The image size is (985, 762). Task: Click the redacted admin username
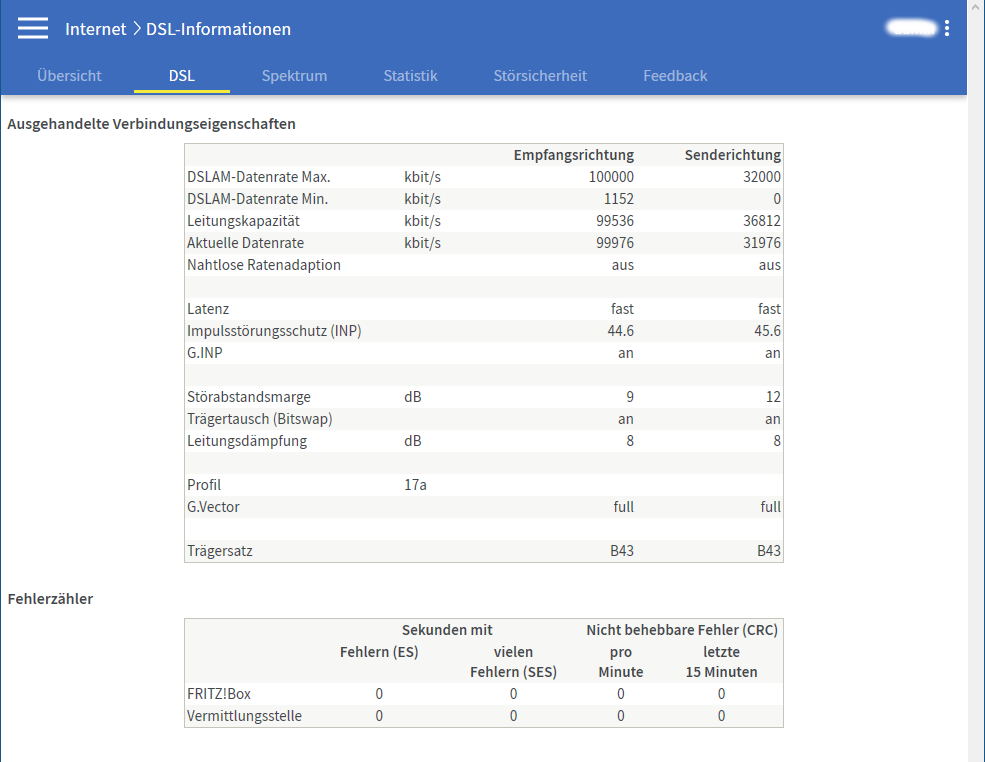(x=913, y=29)
